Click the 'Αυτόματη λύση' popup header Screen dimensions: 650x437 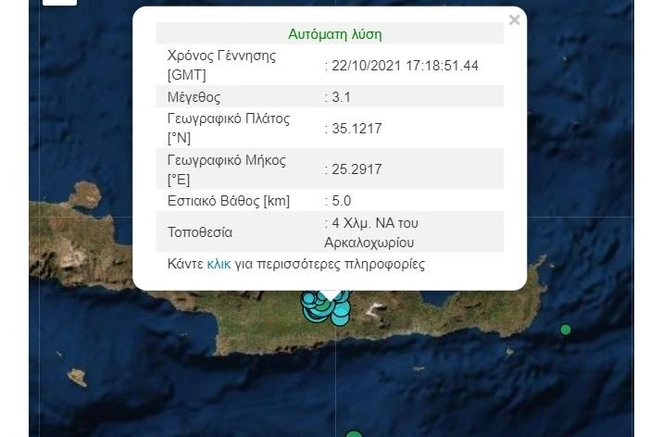pos(334,34)
